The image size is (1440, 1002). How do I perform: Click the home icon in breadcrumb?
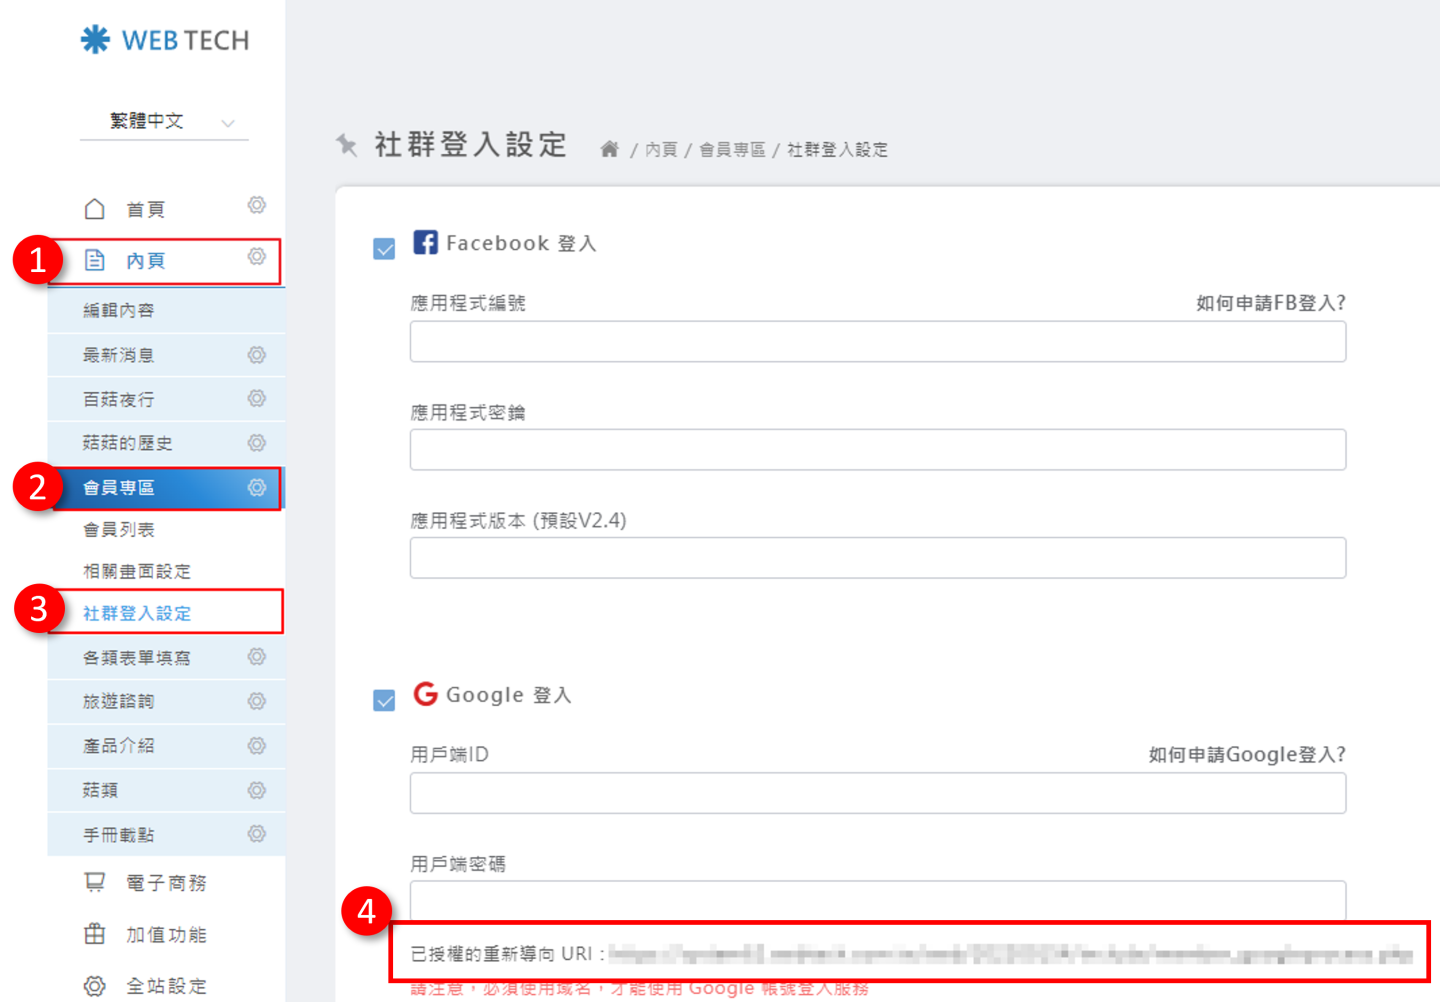coord(609,150)
